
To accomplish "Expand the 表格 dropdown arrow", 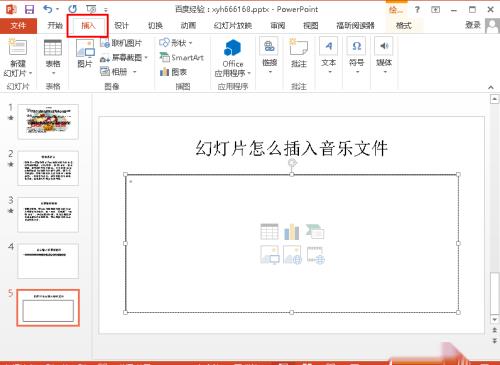I will pos(53,73).
